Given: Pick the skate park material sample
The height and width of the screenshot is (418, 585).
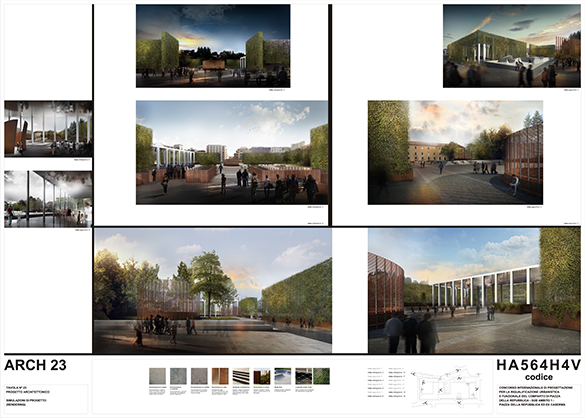Looking at the screenshot, I should 283,376.
